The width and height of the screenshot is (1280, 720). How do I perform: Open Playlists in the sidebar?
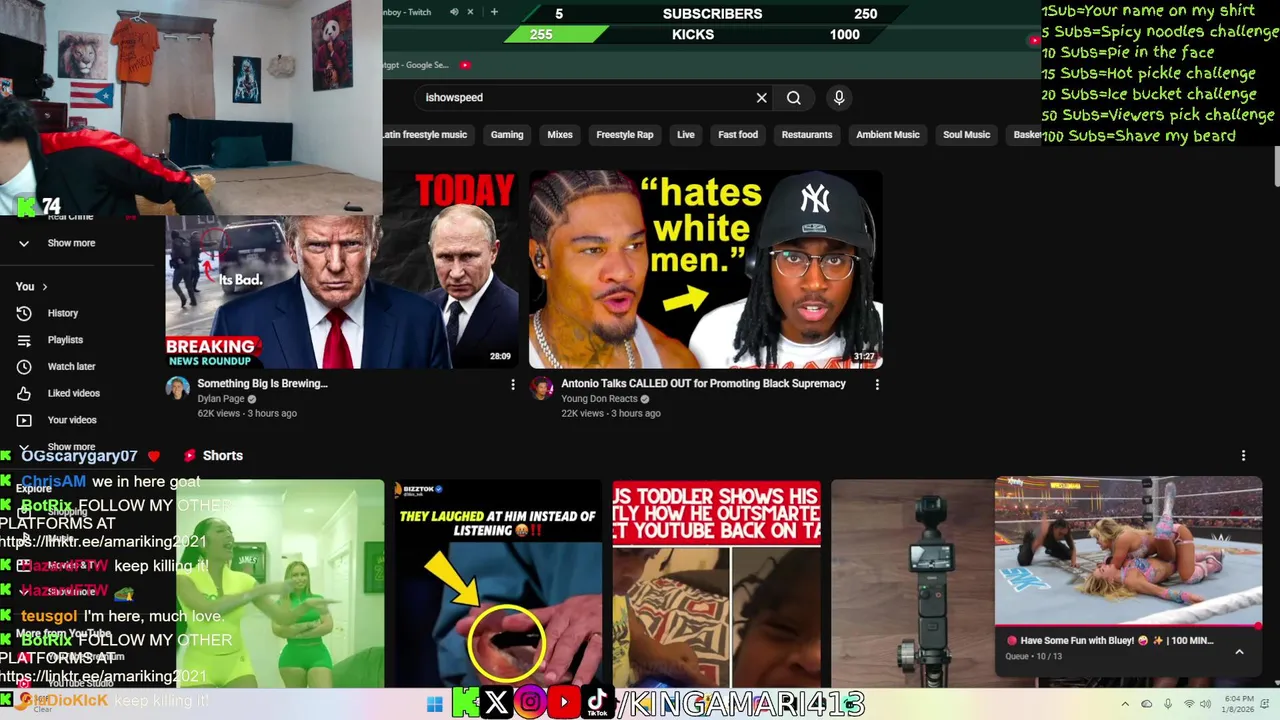[65, 340]
